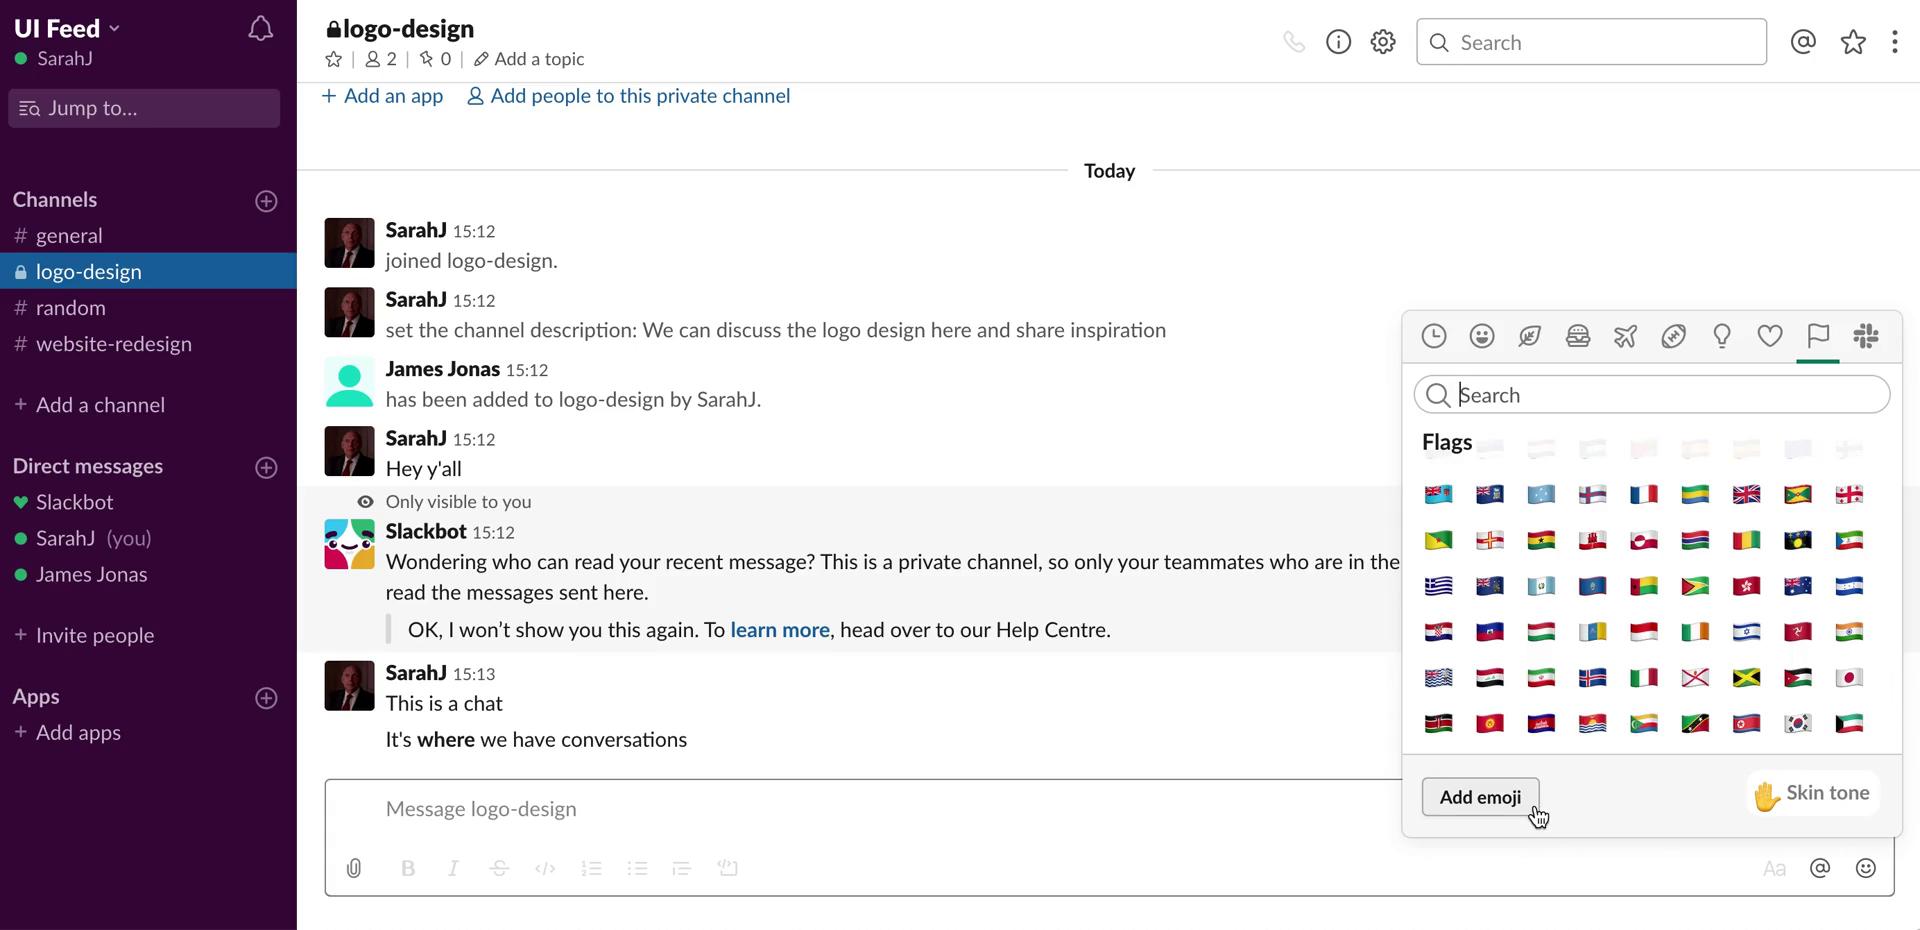Screen dimensions: 1920x930
Task: Click Invite people in sidebar
Action: [84, 636]
